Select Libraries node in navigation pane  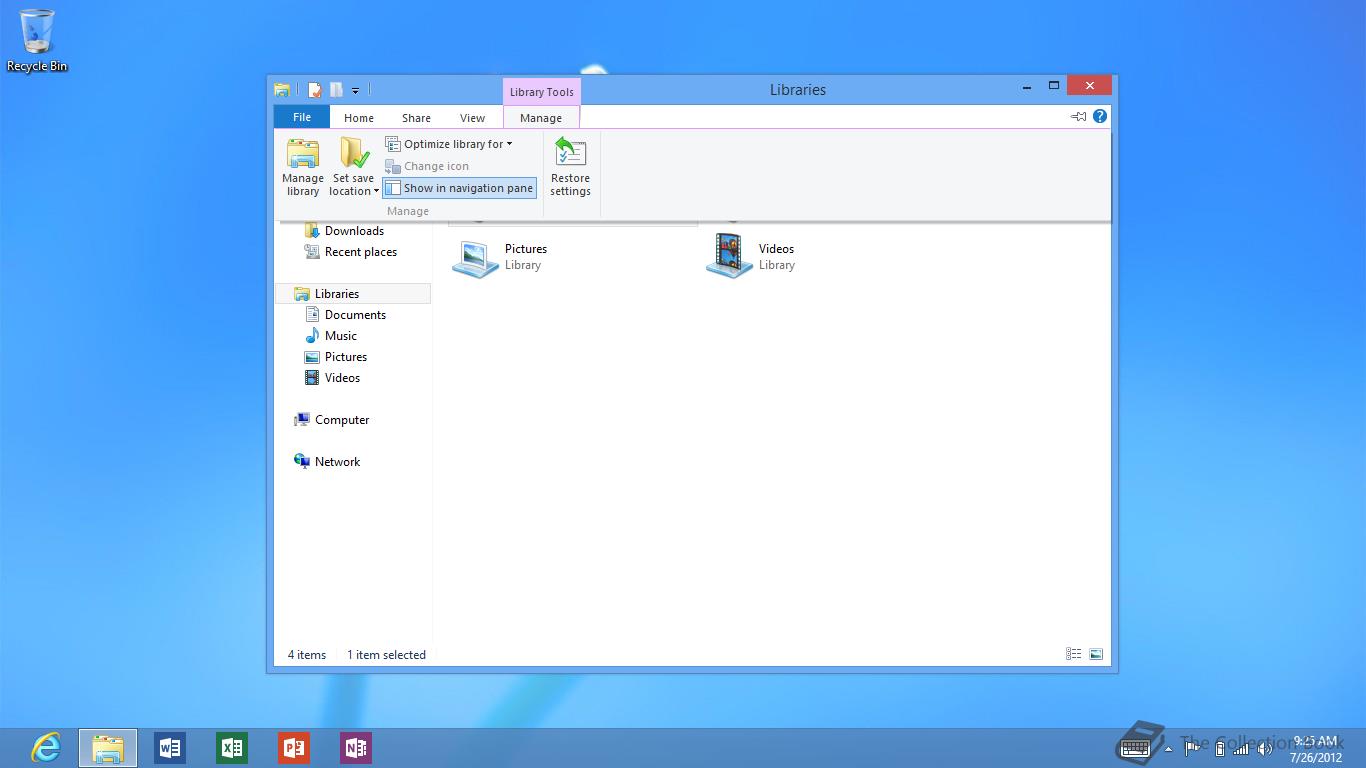pos(353,294)
